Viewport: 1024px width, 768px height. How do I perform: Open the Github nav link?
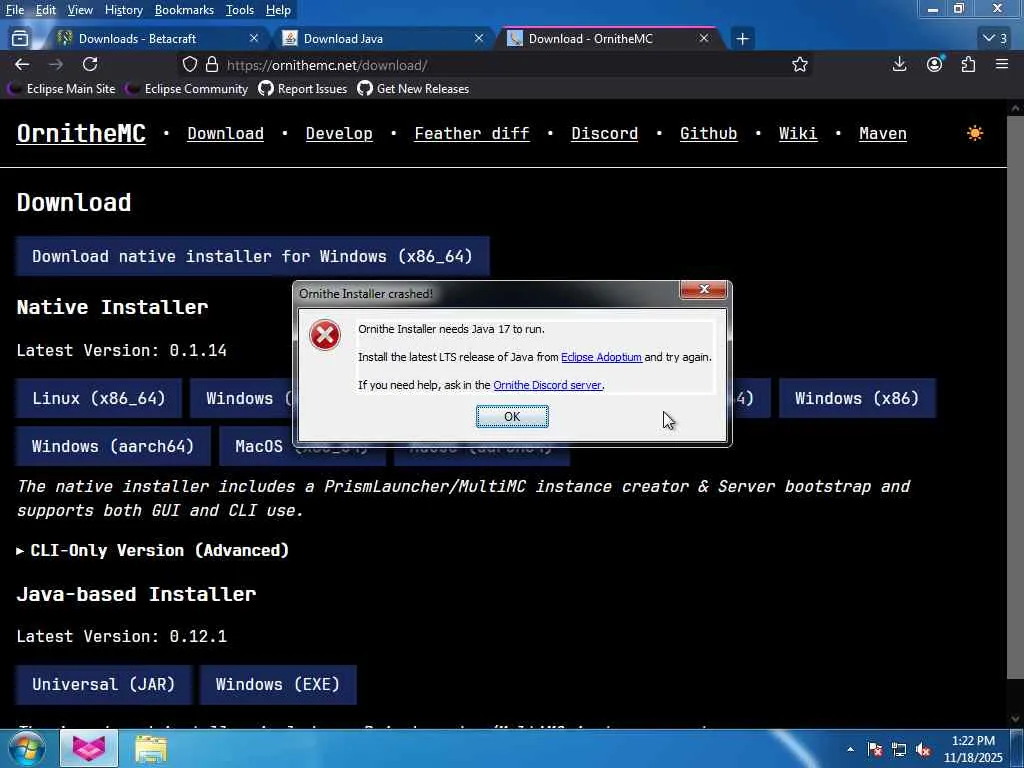pos(709,133)
